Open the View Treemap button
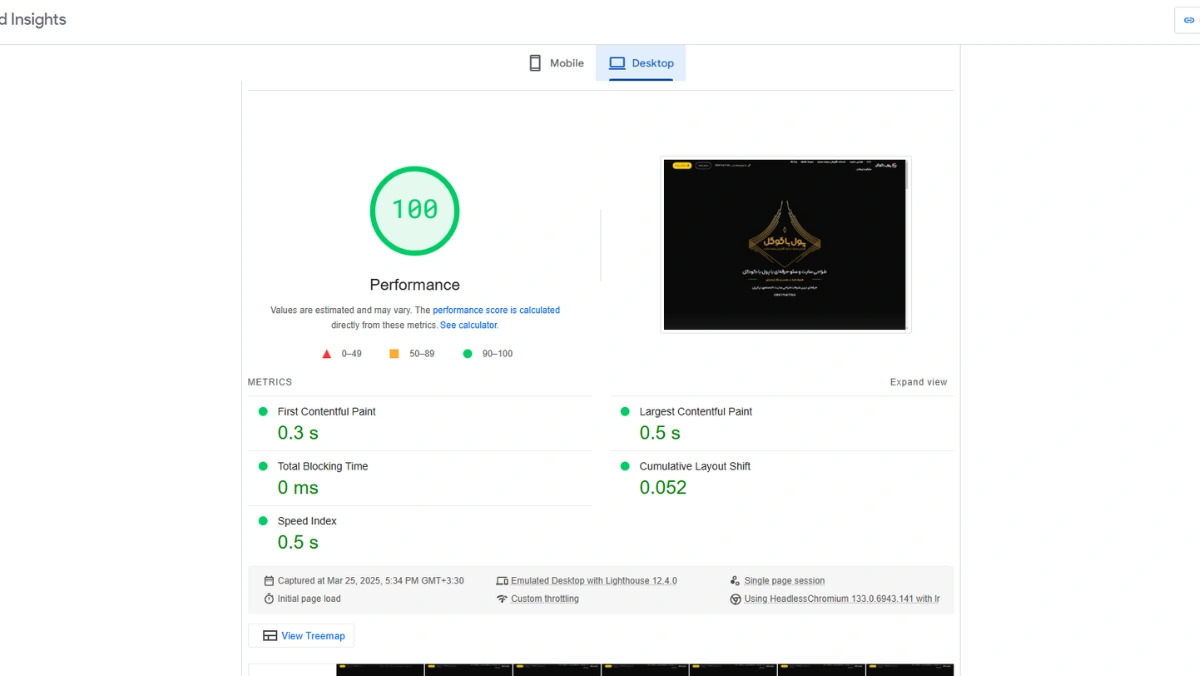1200x676 pixels. tap(301, 636)
